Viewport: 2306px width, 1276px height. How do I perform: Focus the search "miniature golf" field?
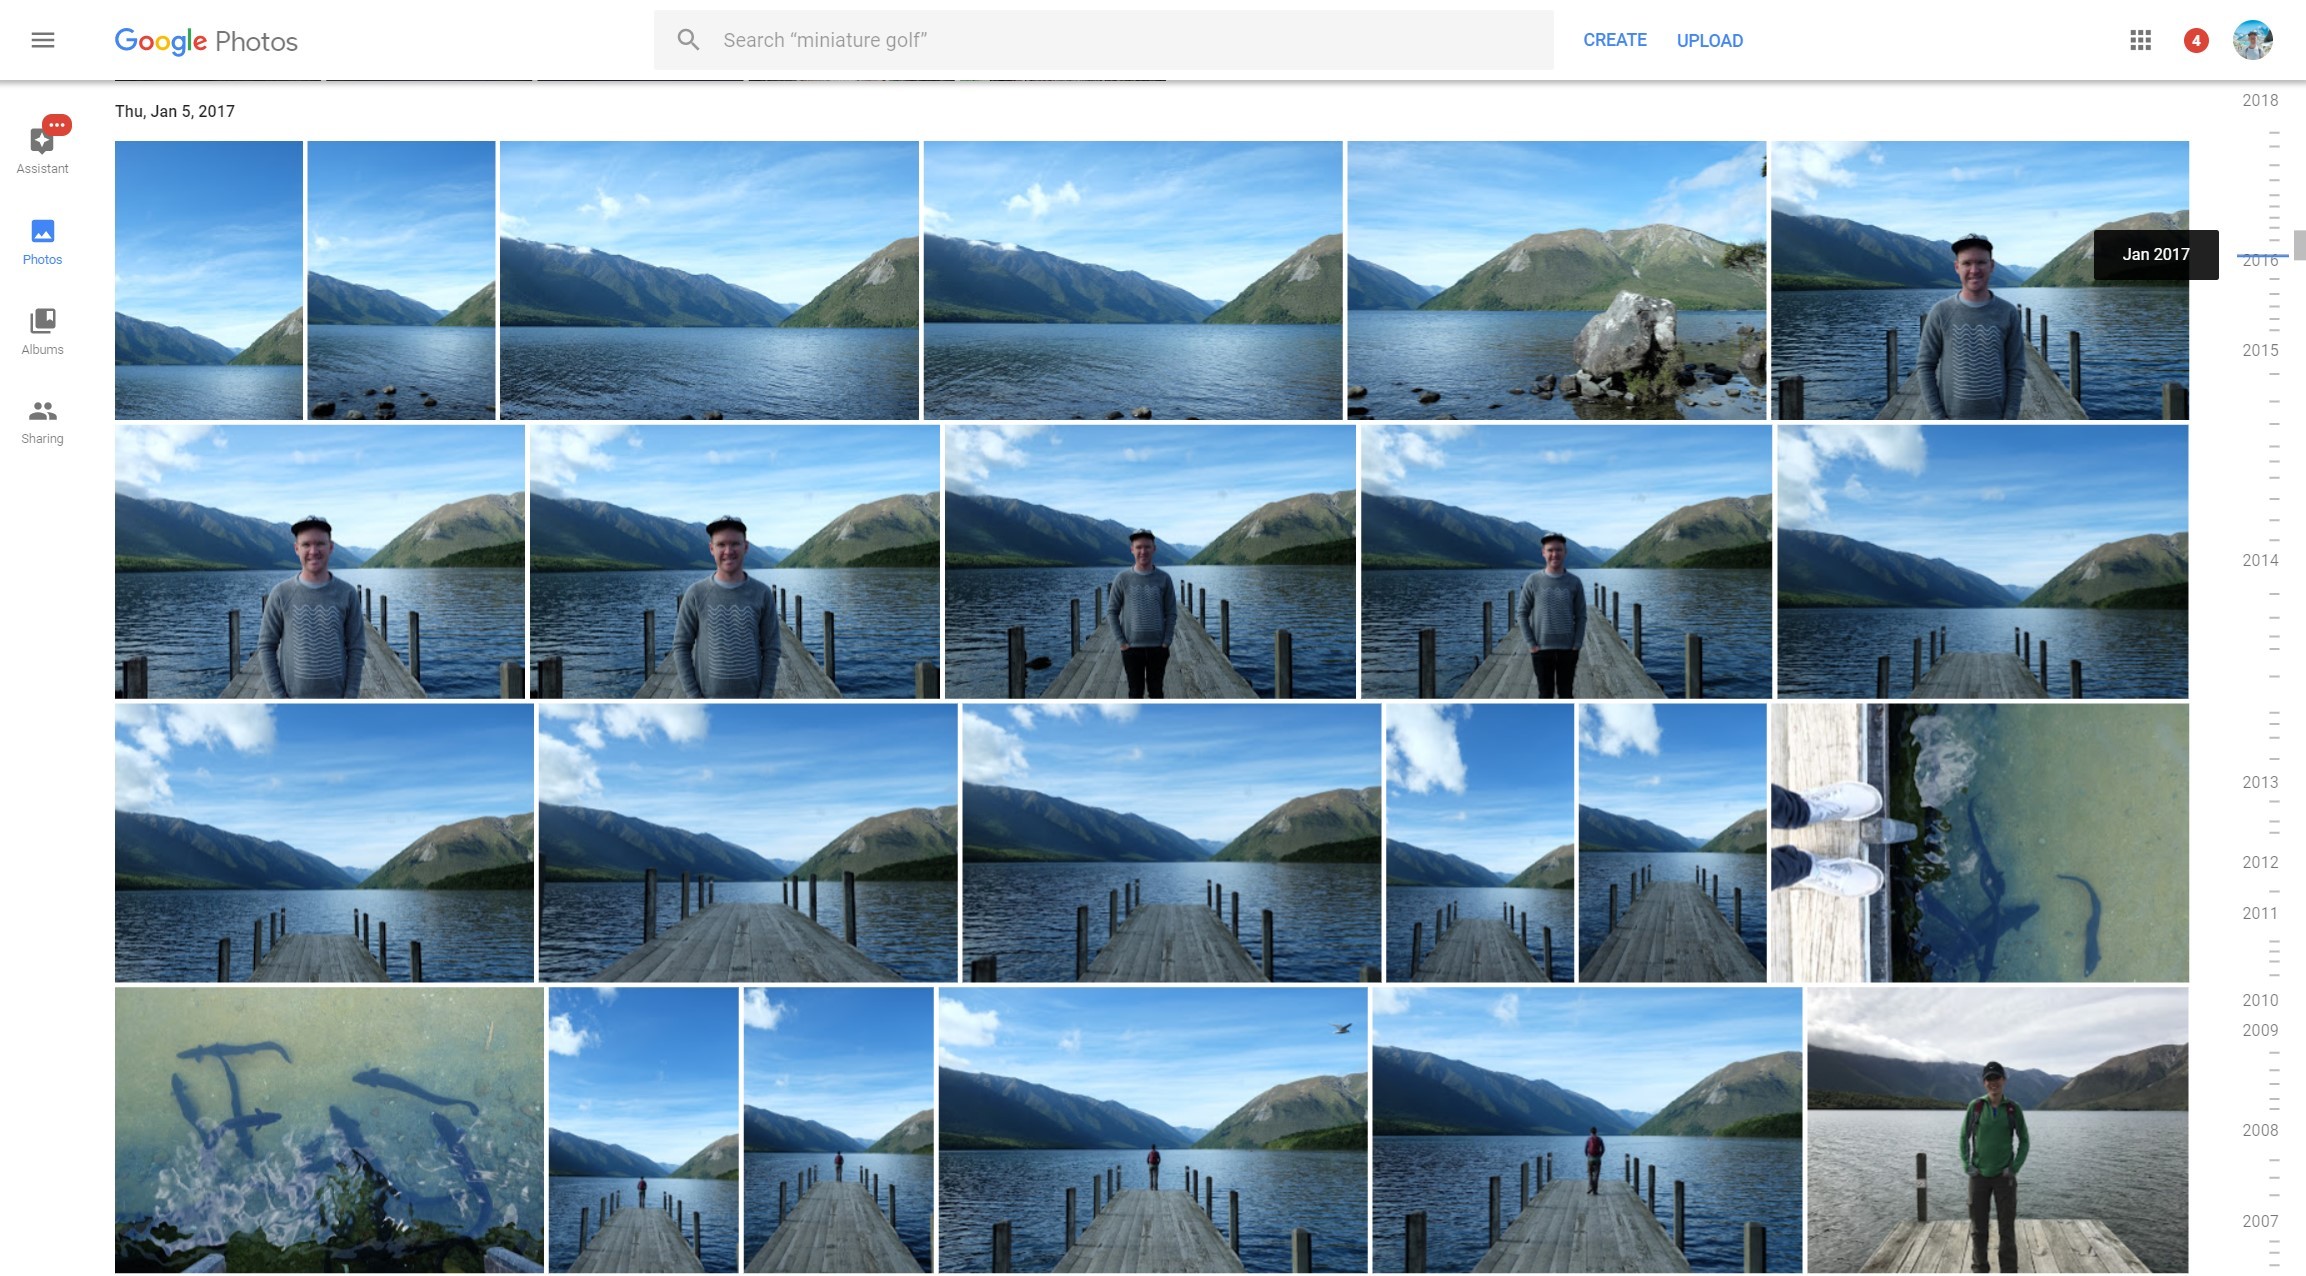click(1120, 40)
